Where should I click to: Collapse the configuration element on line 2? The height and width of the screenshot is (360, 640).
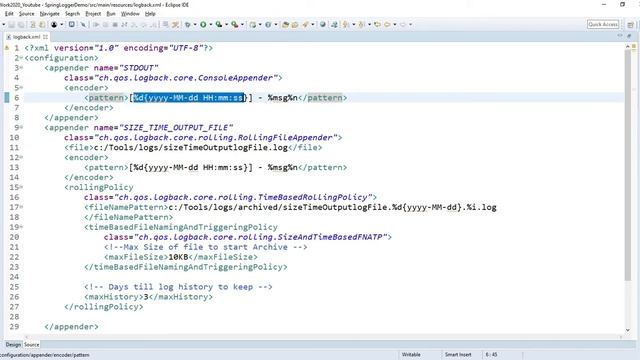(21, 58)
